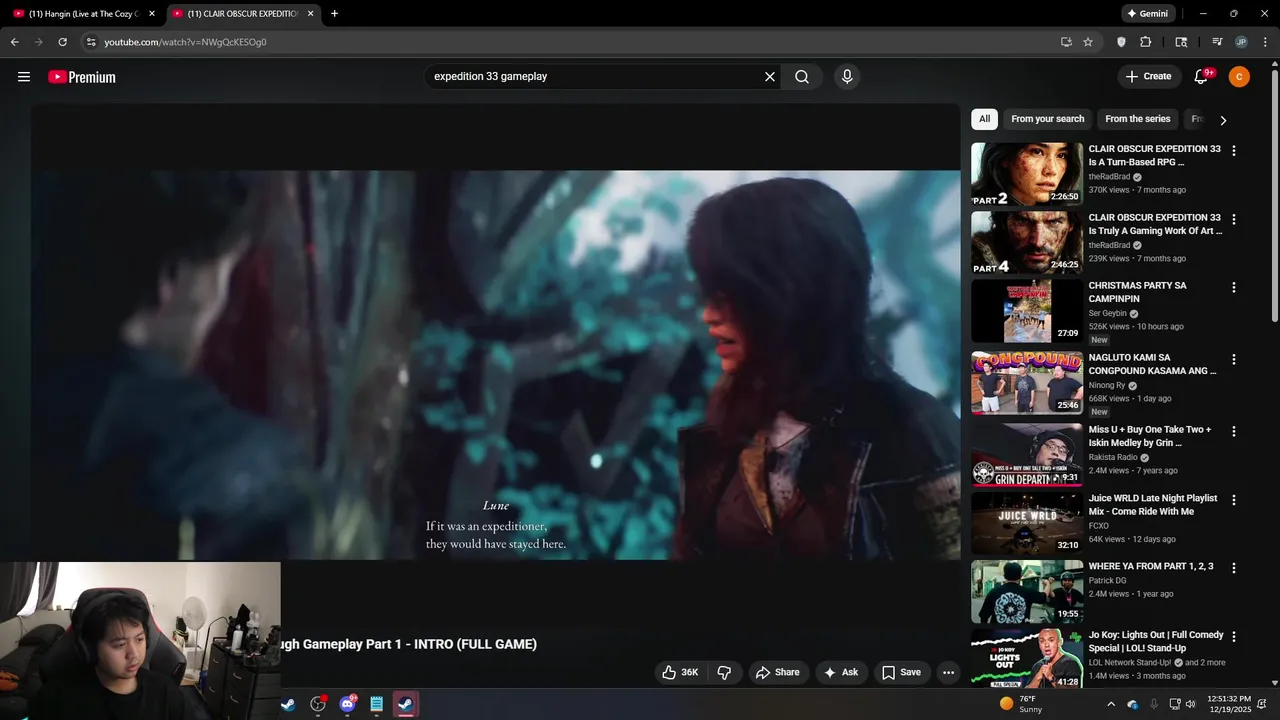Viewport: 1280px width, 720px height.
Task: Open options for Miss U Iskin Medley video
Action: coord(1234,431)
